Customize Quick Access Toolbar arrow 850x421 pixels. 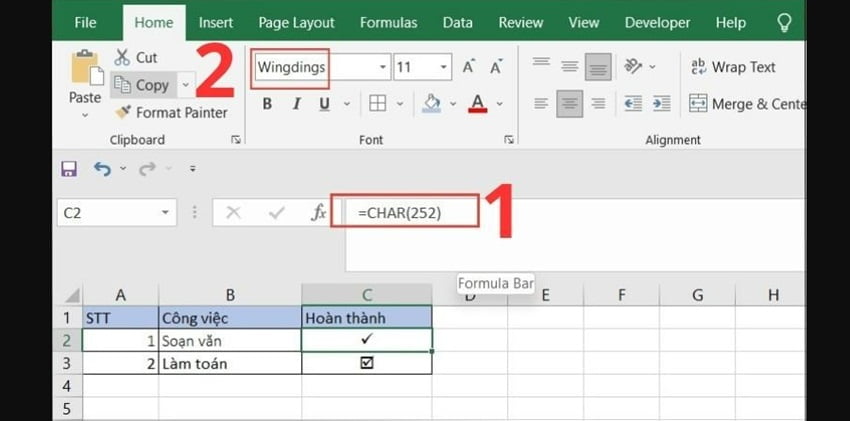click(192, 169)
